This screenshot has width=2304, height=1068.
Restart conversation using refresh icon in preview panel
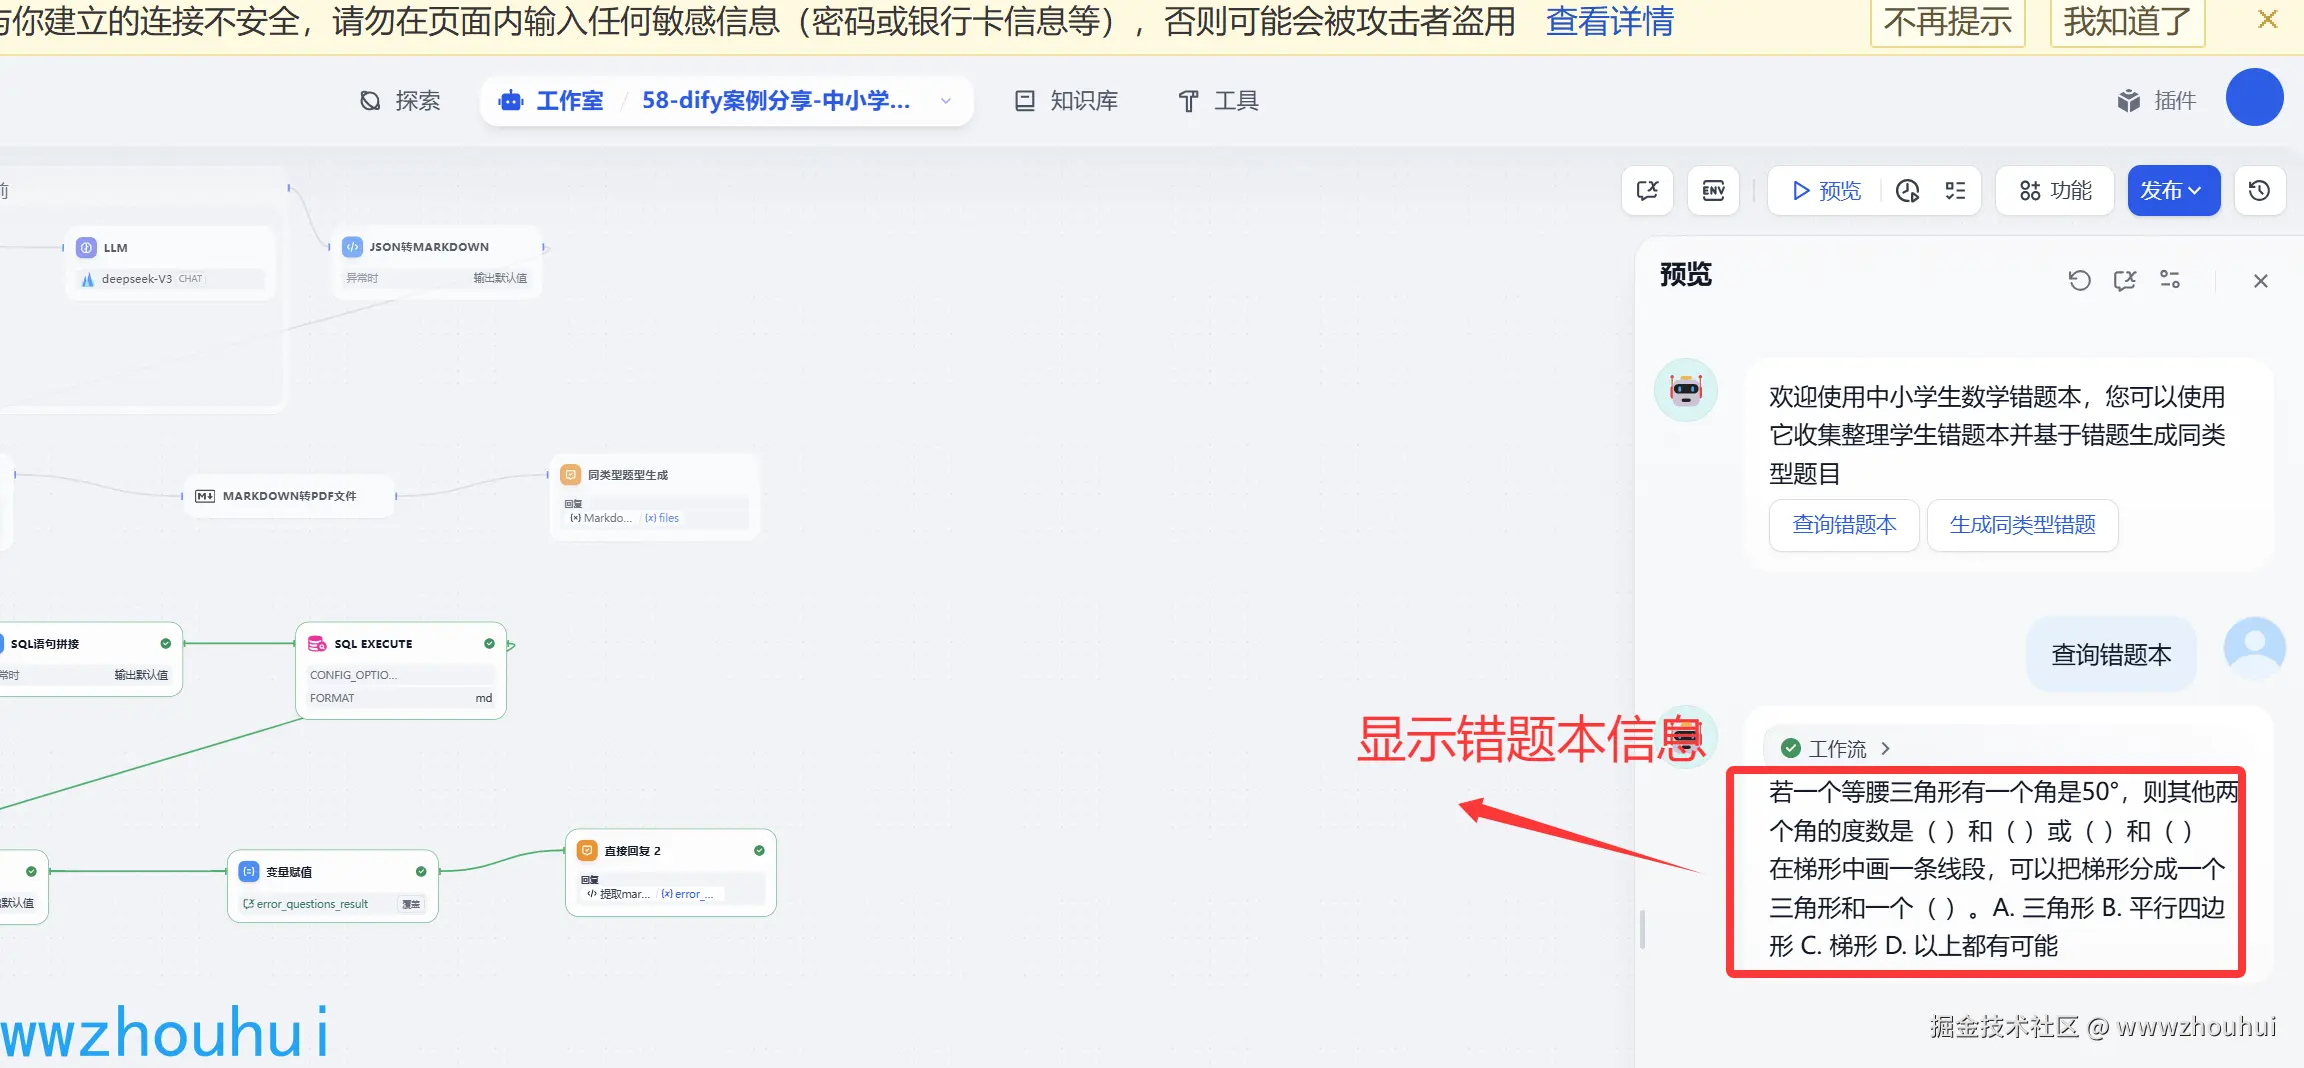tap(2079, 280)
